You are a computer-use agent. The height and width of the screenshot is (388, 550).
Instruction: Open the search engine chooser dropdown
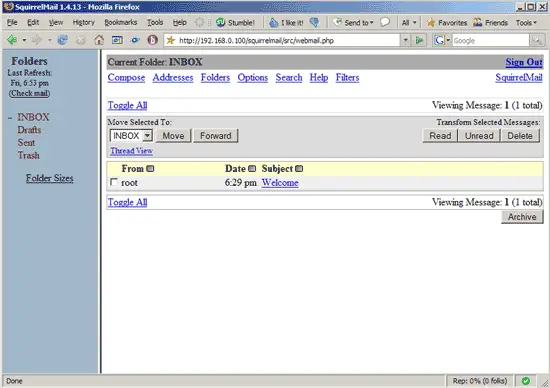(448, 40)
